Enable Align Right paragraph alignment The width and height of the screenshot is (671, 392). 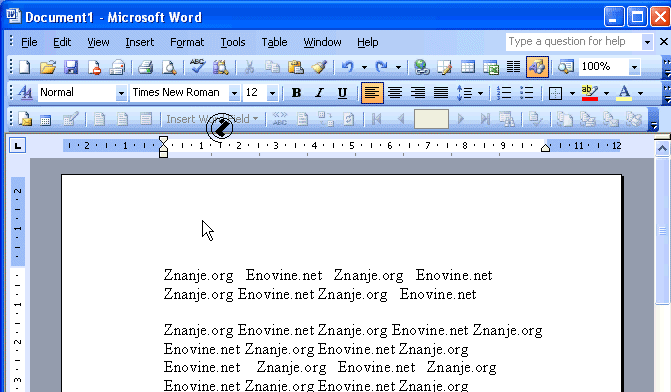[x=418, y=92]
